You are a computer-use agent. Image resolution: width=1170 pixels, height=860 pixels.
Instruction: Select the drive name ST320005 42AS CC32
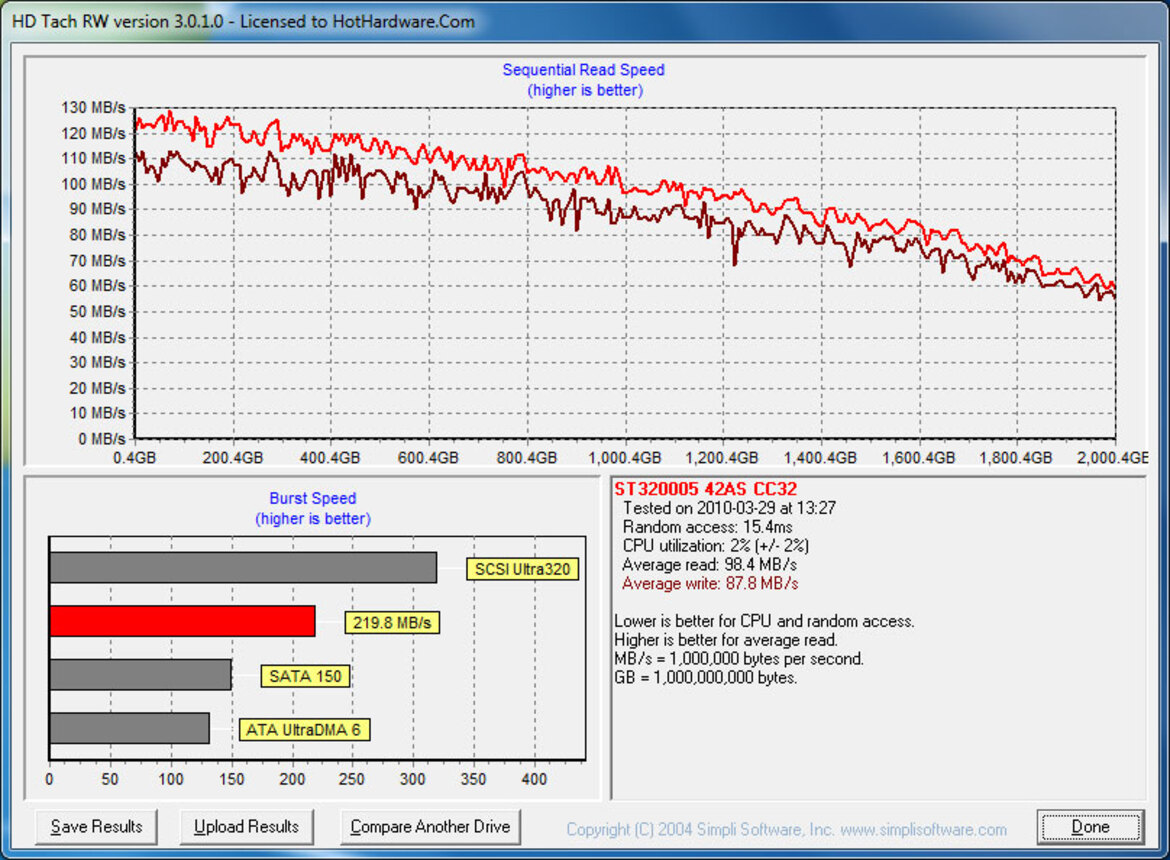click(706, 489)
